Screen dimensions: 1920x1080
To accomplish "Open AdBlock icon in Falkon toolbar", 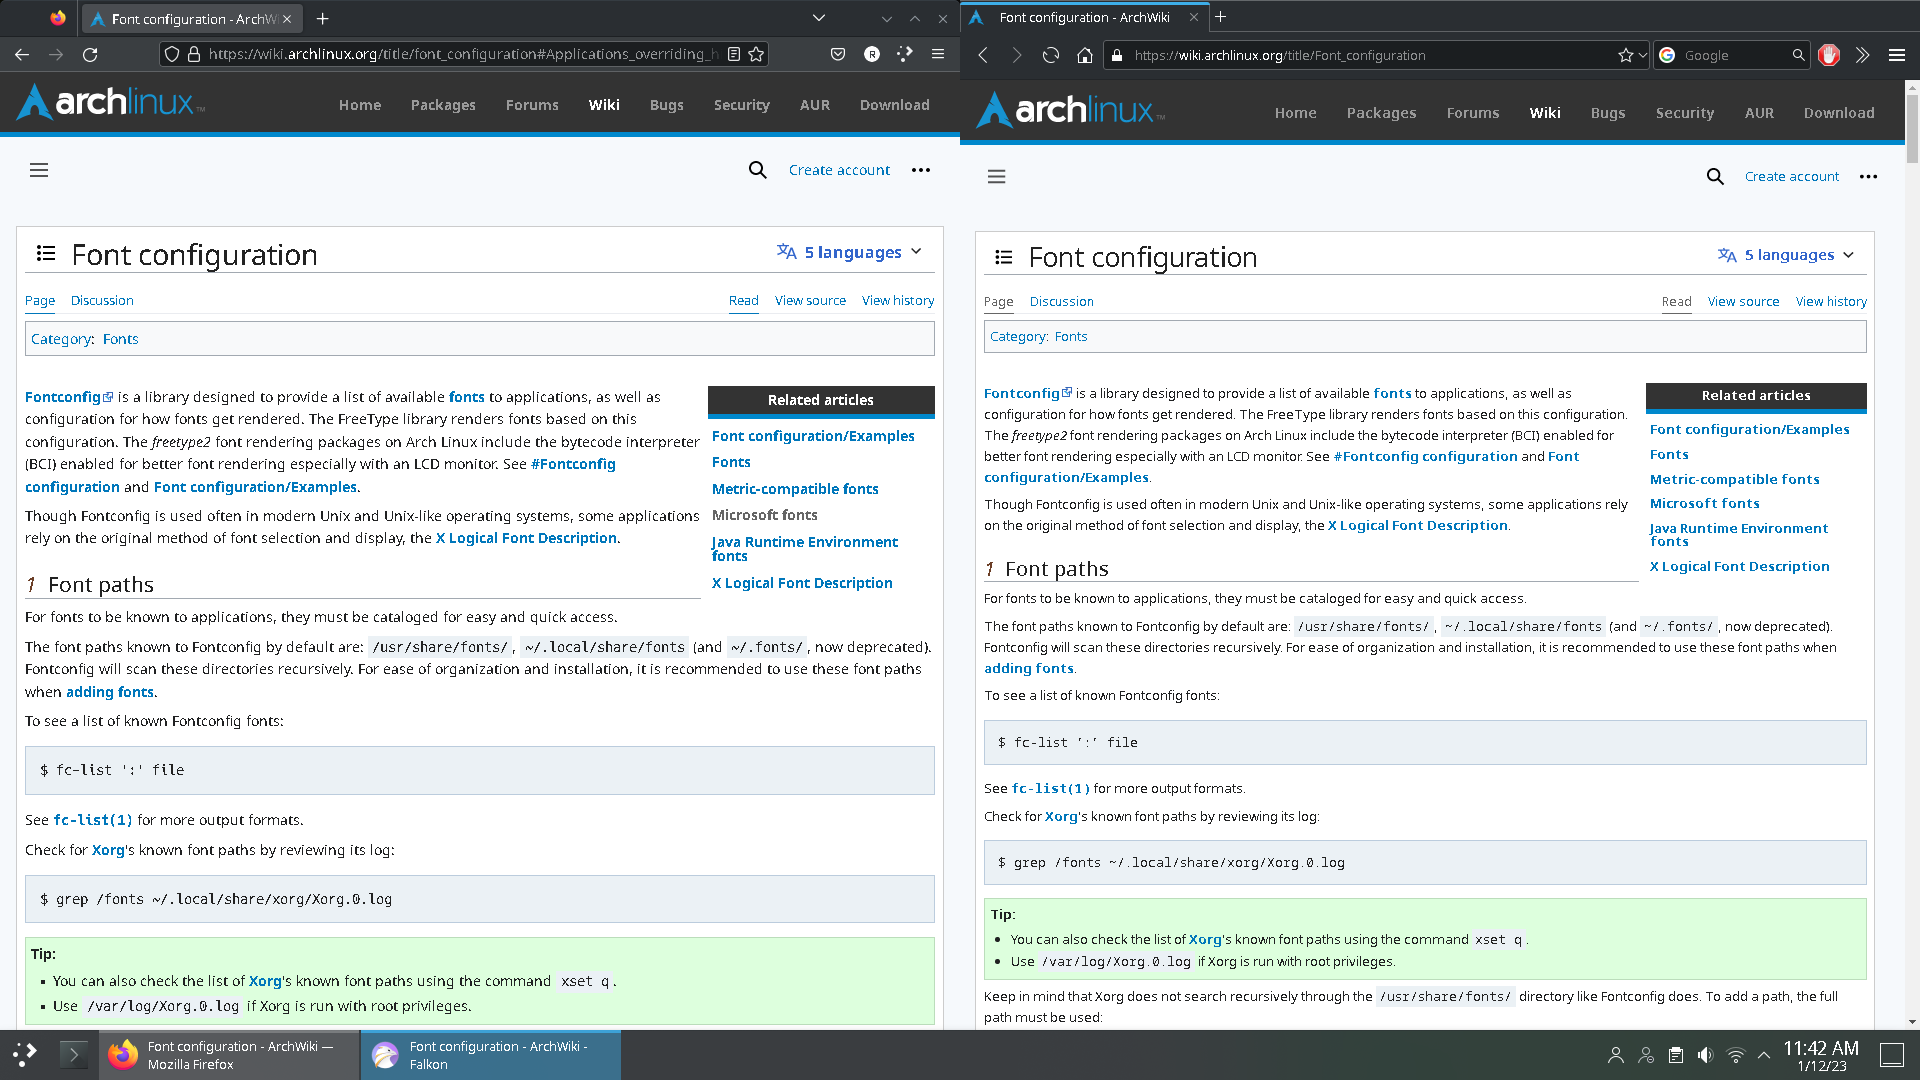I will 1829,55.
